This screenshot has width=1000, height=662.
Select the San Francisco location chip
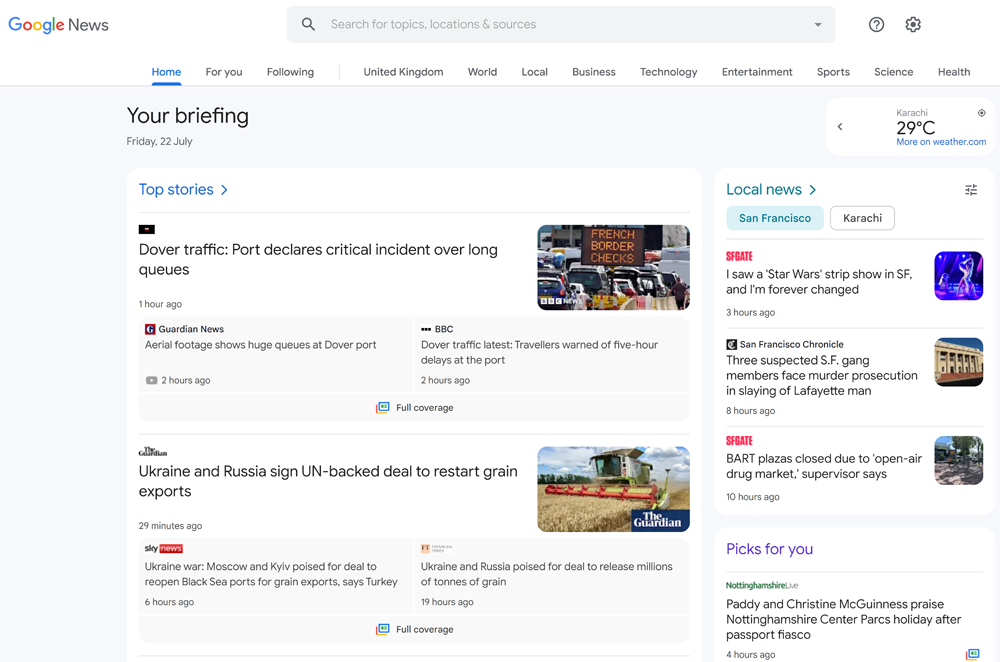point(775,218)
